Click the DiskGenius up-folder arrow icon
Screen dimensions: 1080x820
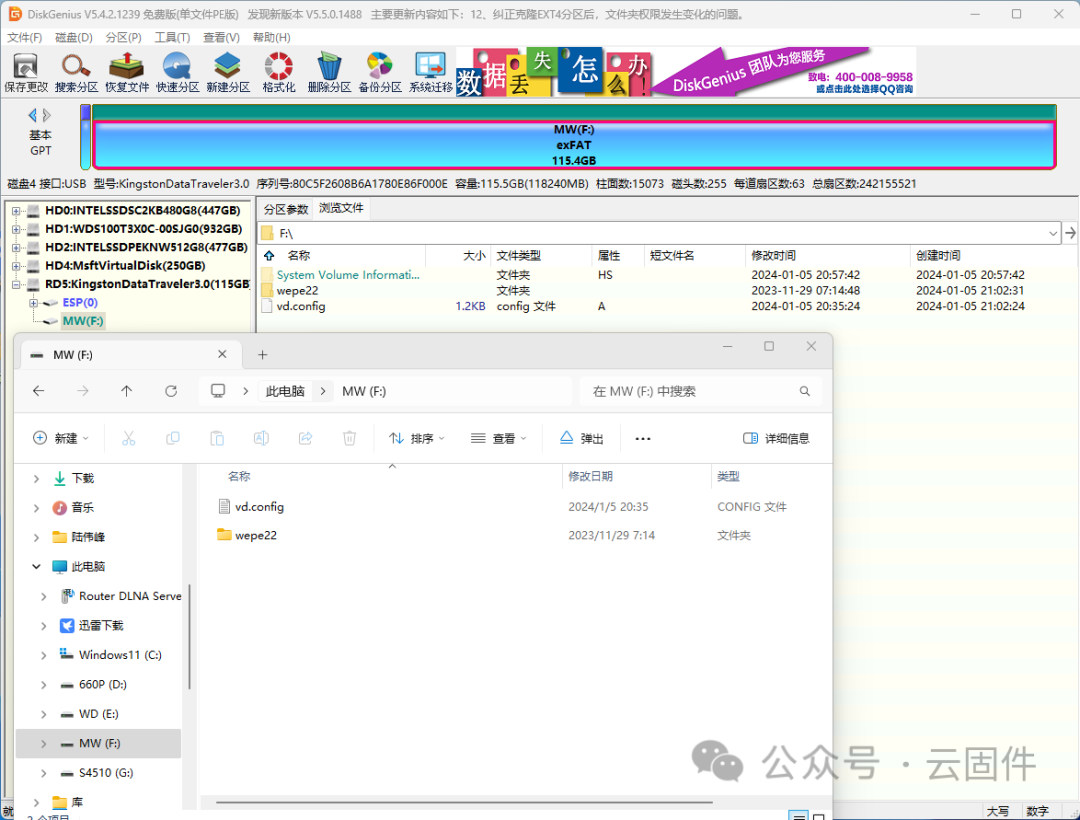tap(269, 255)
